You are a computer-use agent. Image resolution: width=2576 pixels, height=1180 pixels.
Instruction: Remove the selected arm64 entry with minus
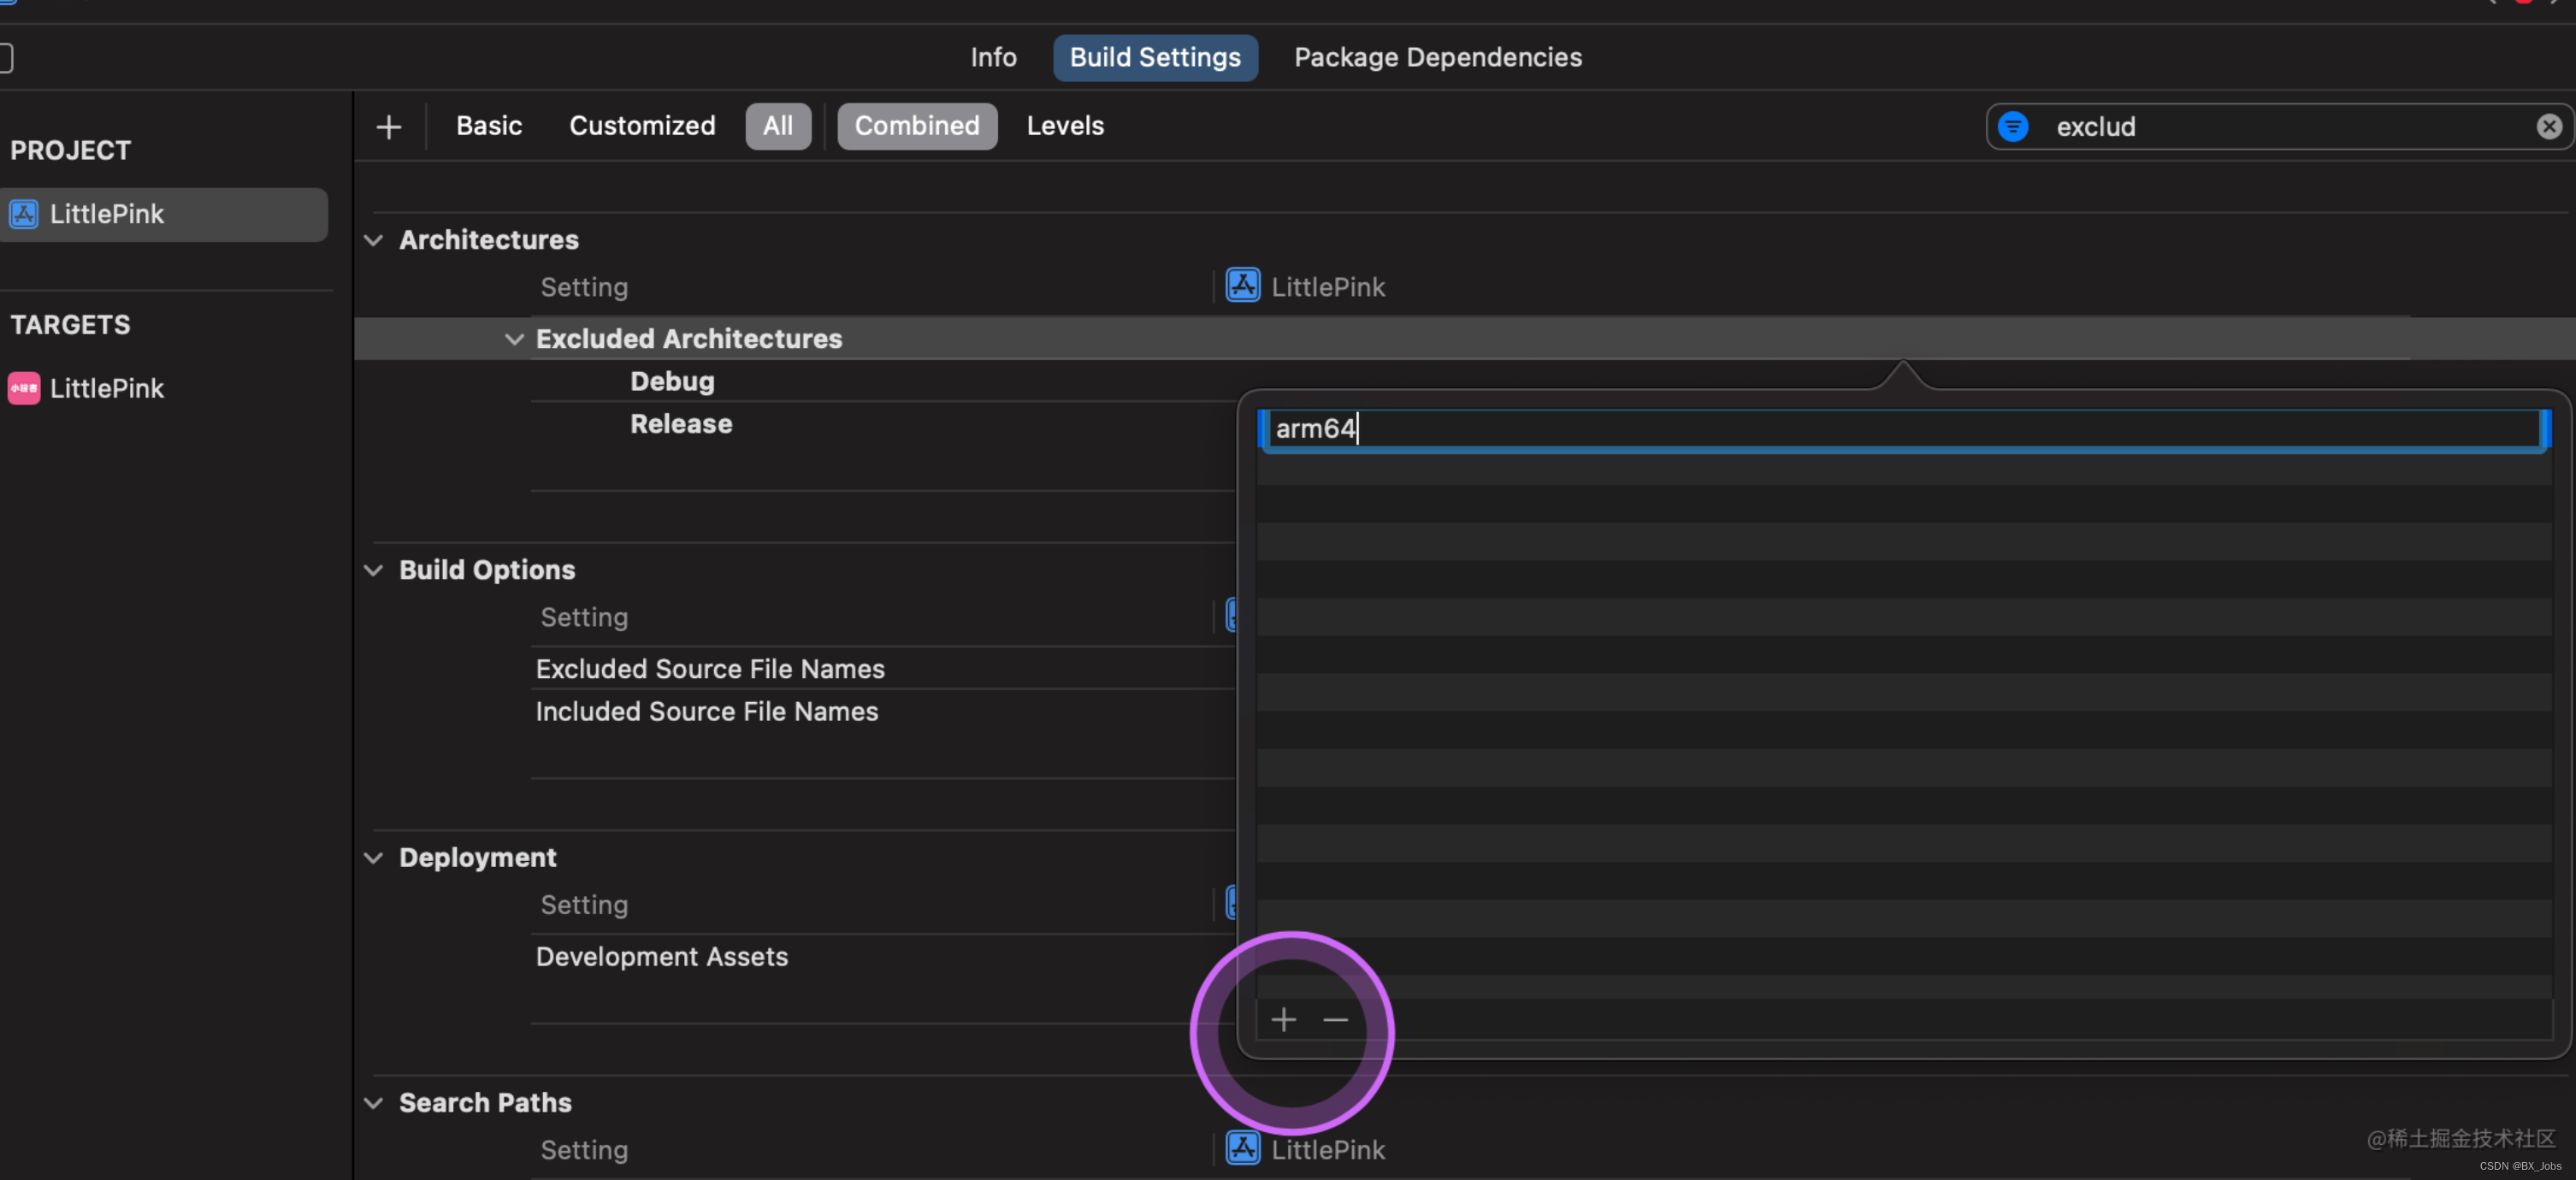(x=1336, y=1020)
